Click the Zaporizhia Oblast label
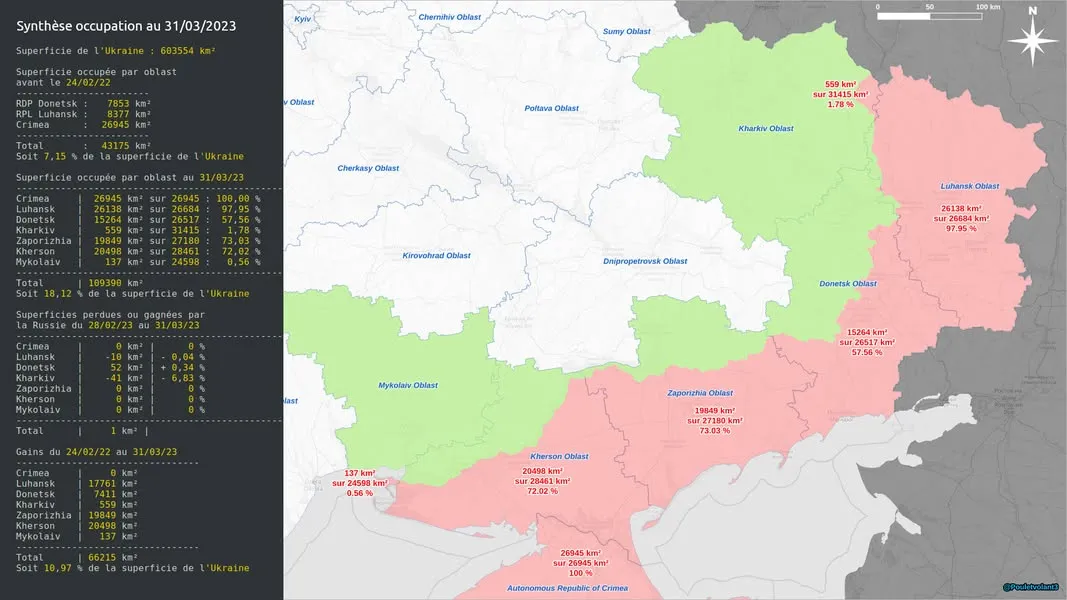This screenshot has width=1067, height=600. (700, 393)
